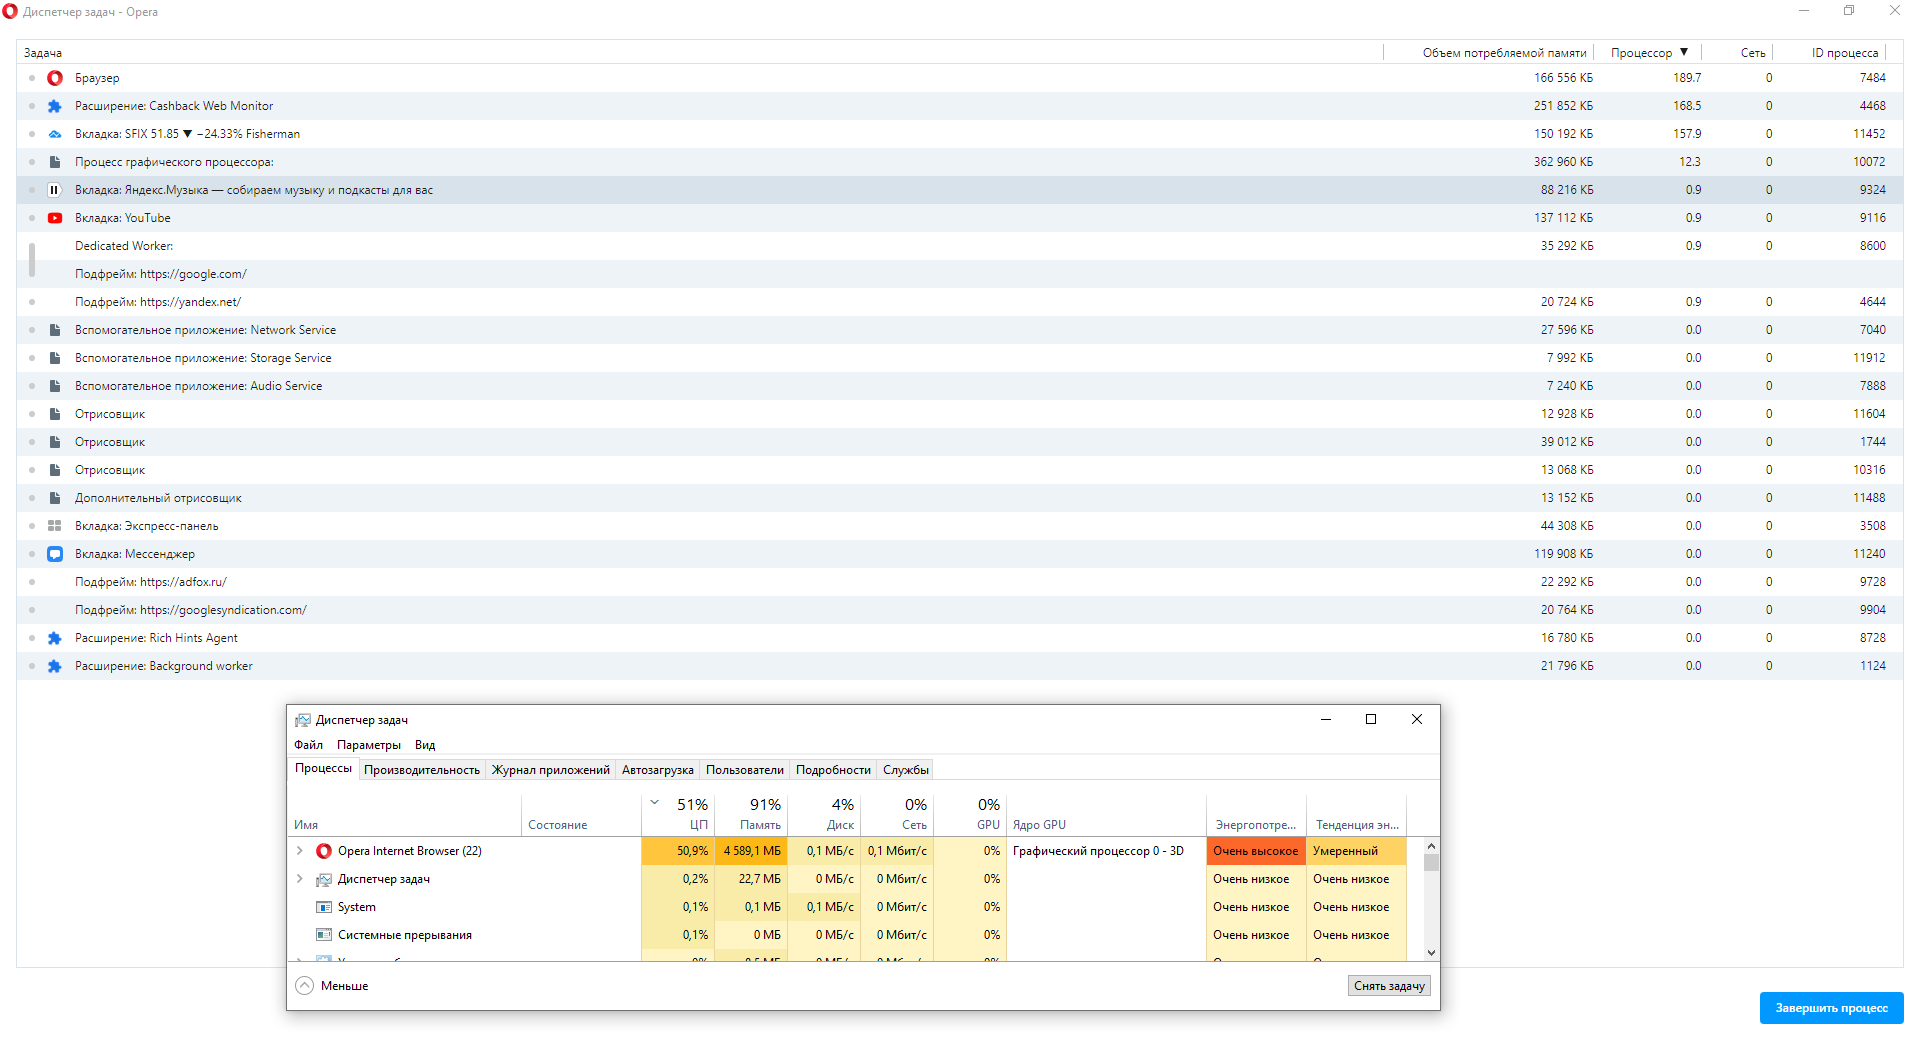1918x1038 pixels.
Task: Click the Системные прерывания process icon
Action: [323, 935]
